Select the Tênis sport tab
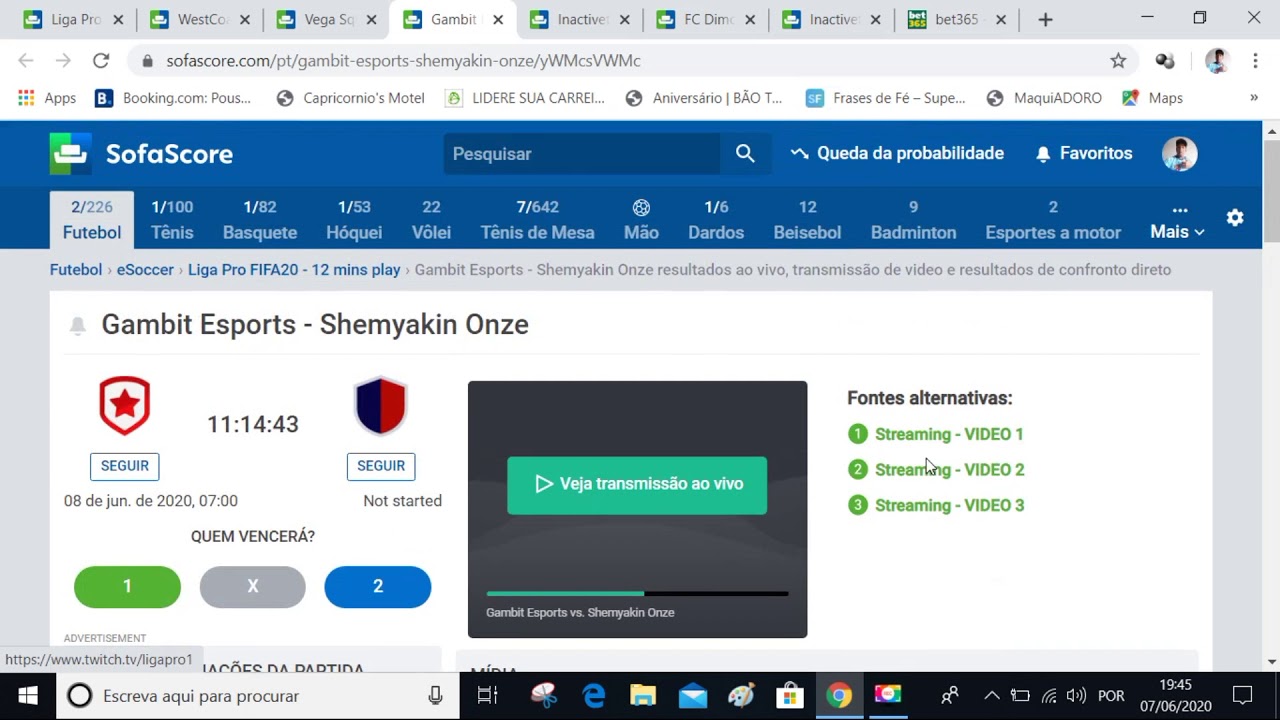Screen dimensions: 1280x720 [x=172, y=220]
